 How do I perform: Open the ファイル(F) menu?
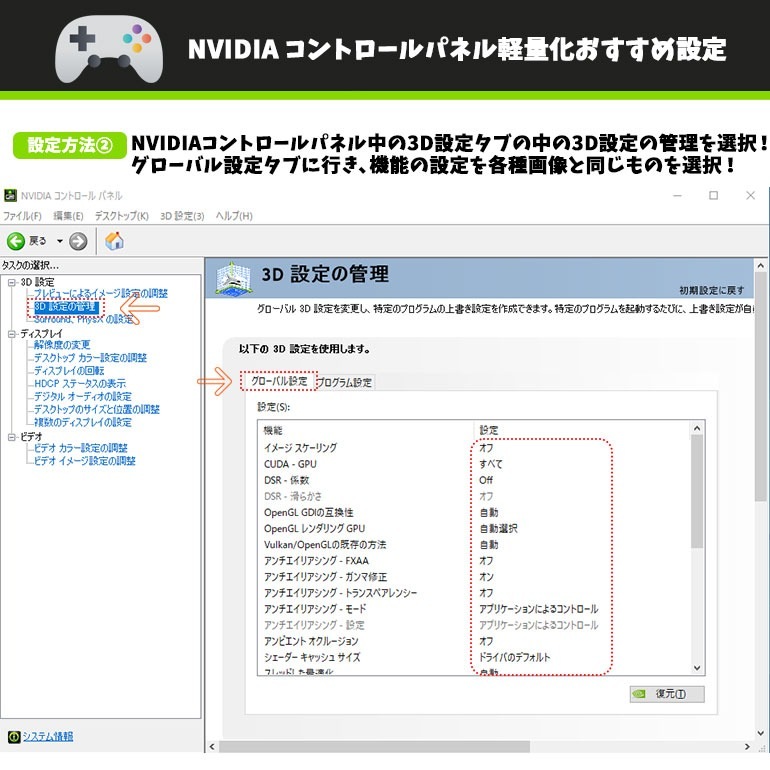pyautogui.click(x=22, y=216)
